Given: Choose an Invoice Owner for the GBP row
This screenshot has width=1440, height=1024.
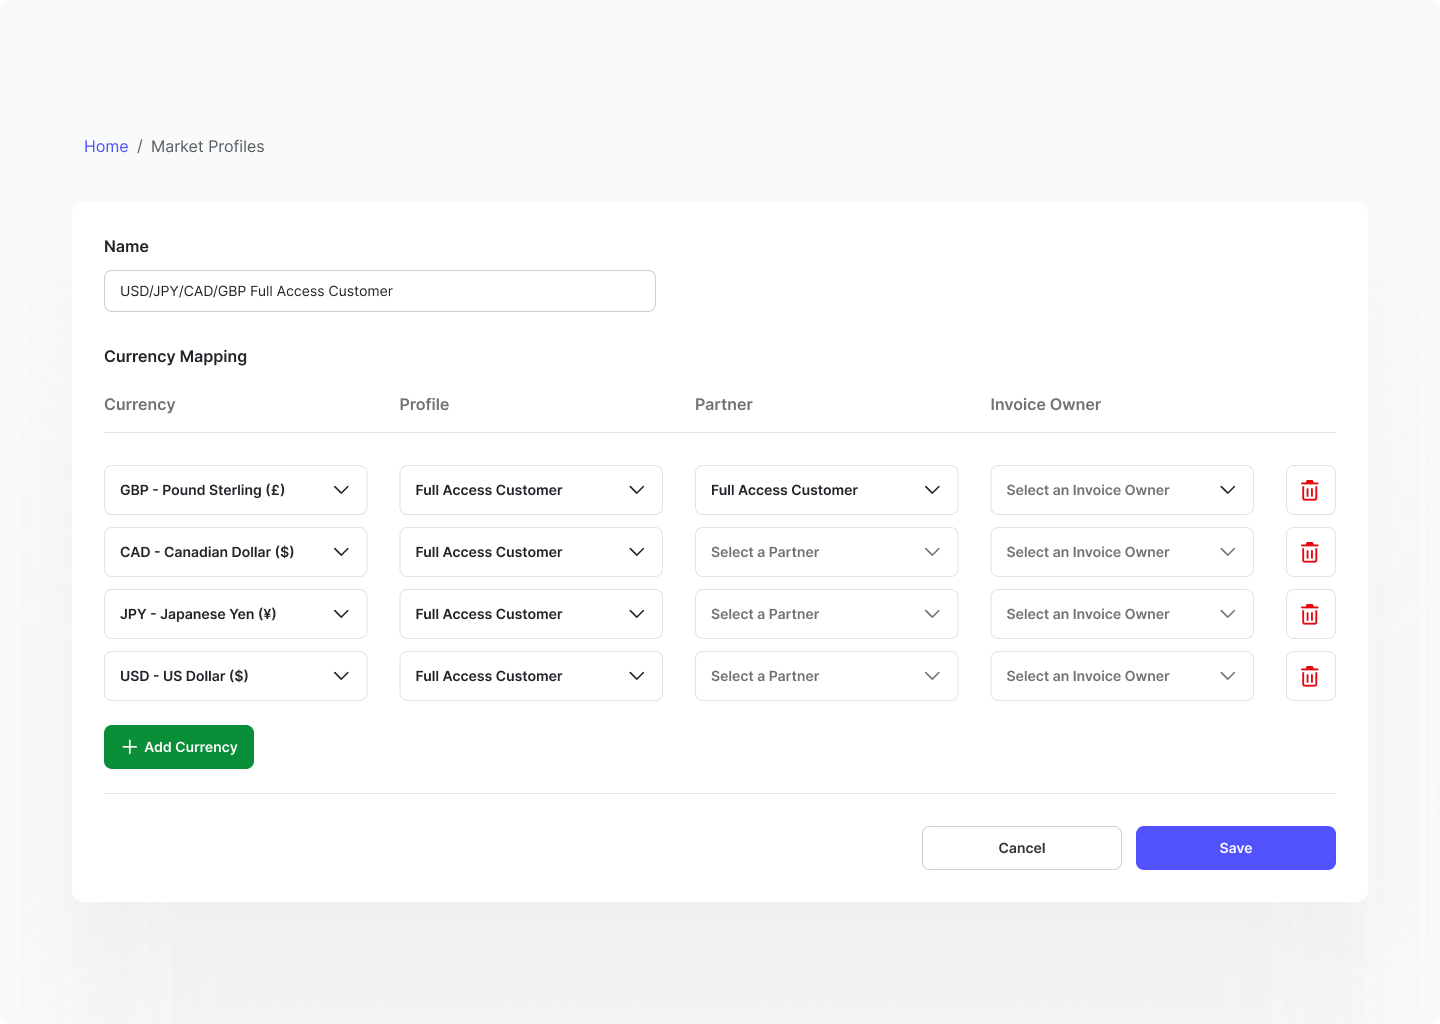Looking at the screenshot, I should (1121, 490).
